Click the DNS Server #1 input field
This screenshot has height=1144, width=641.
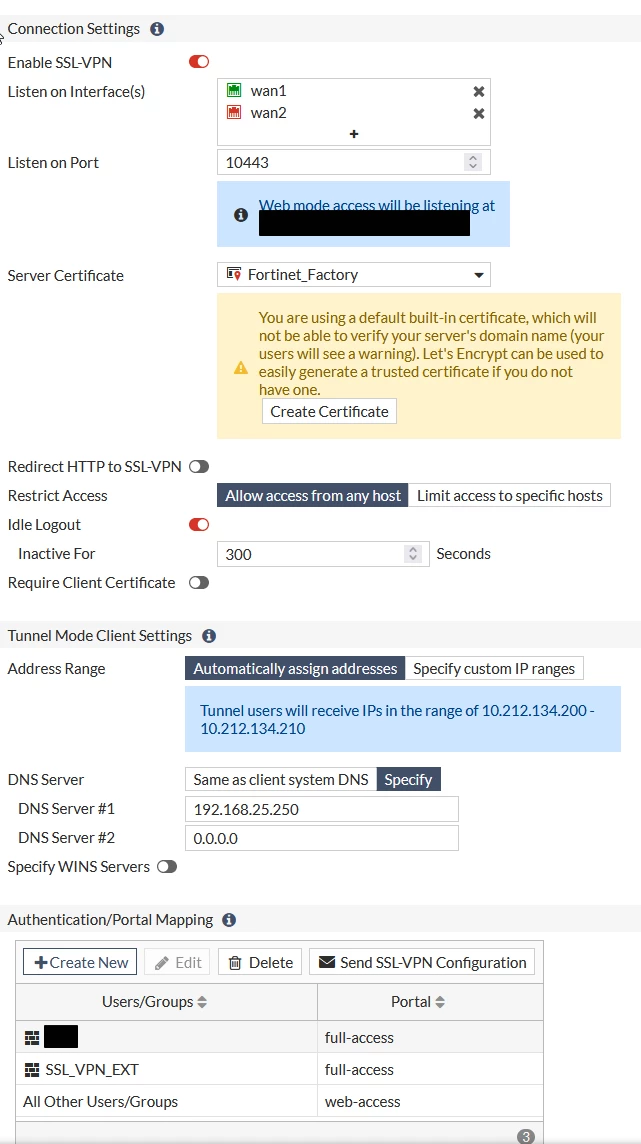(x=322, y=809)
